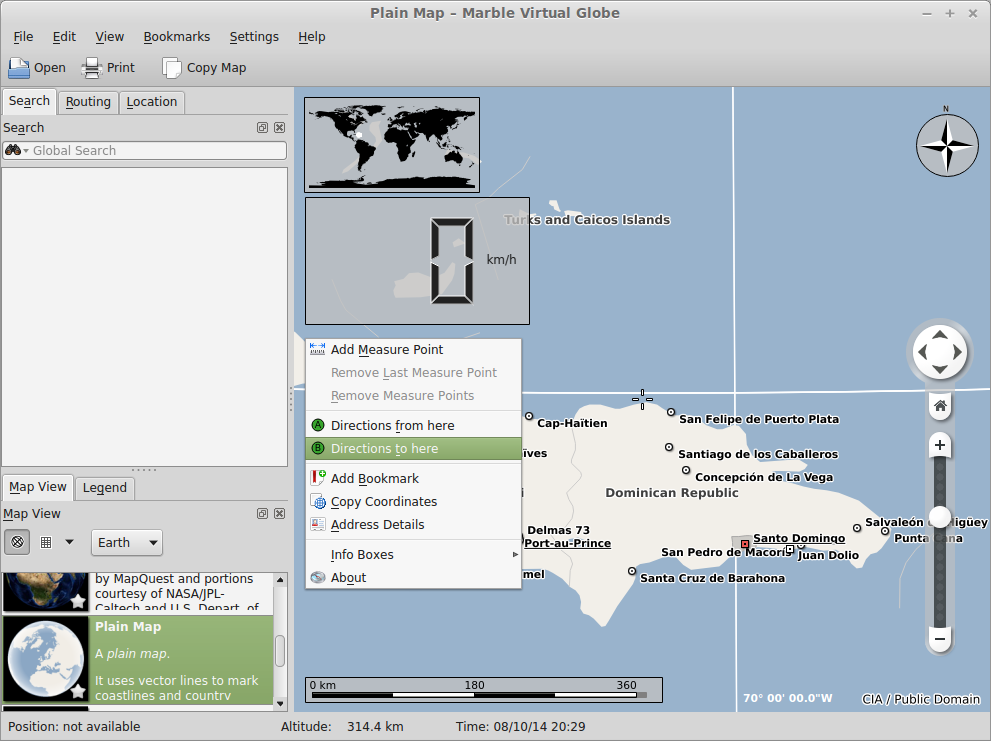
Task: Choose Address Details
Action: [x=413, y=524]
